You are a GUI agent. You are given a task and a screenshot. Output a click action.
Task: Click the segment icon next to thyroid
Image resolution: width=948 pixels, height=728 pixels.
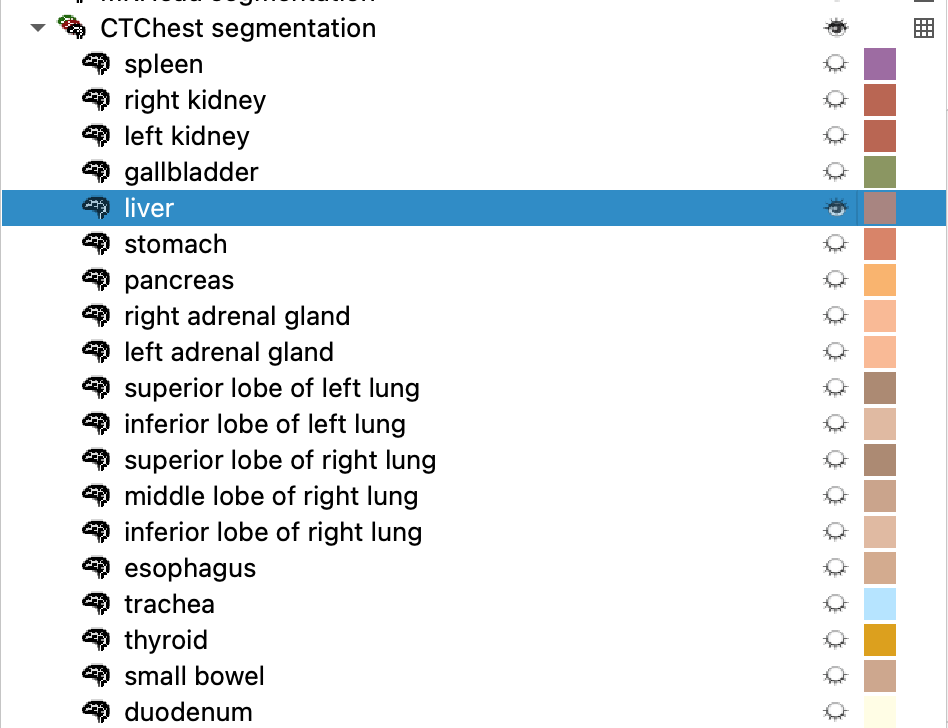point(96,640)
